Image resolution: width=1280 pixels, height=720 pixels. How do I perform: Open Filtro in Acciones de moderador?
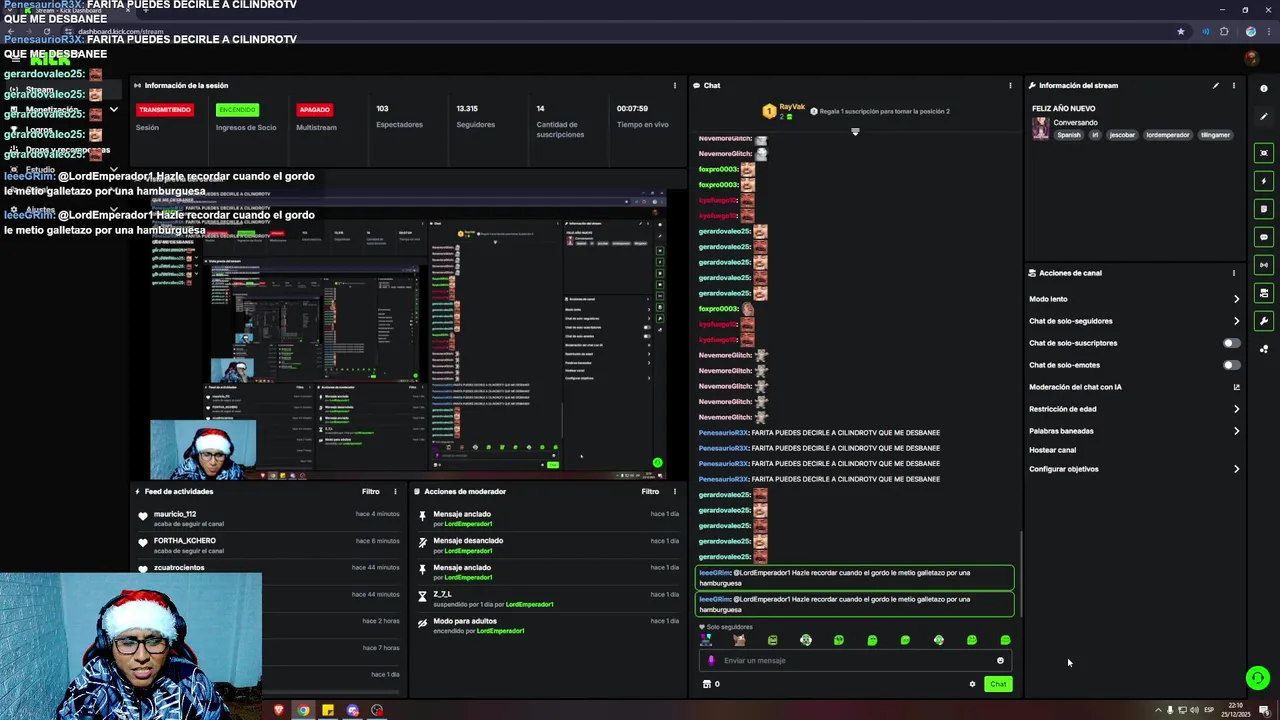(x=650, y=491)
